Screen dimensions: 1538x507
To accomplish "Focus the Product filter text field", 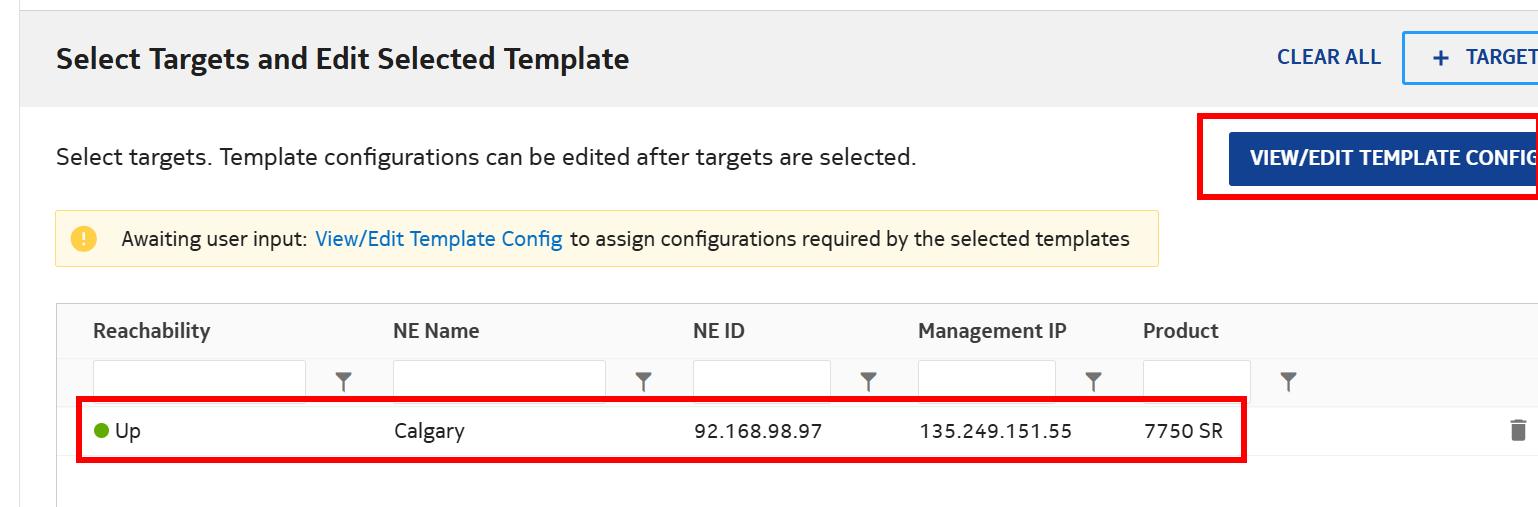I will [x=1196, y=380].
